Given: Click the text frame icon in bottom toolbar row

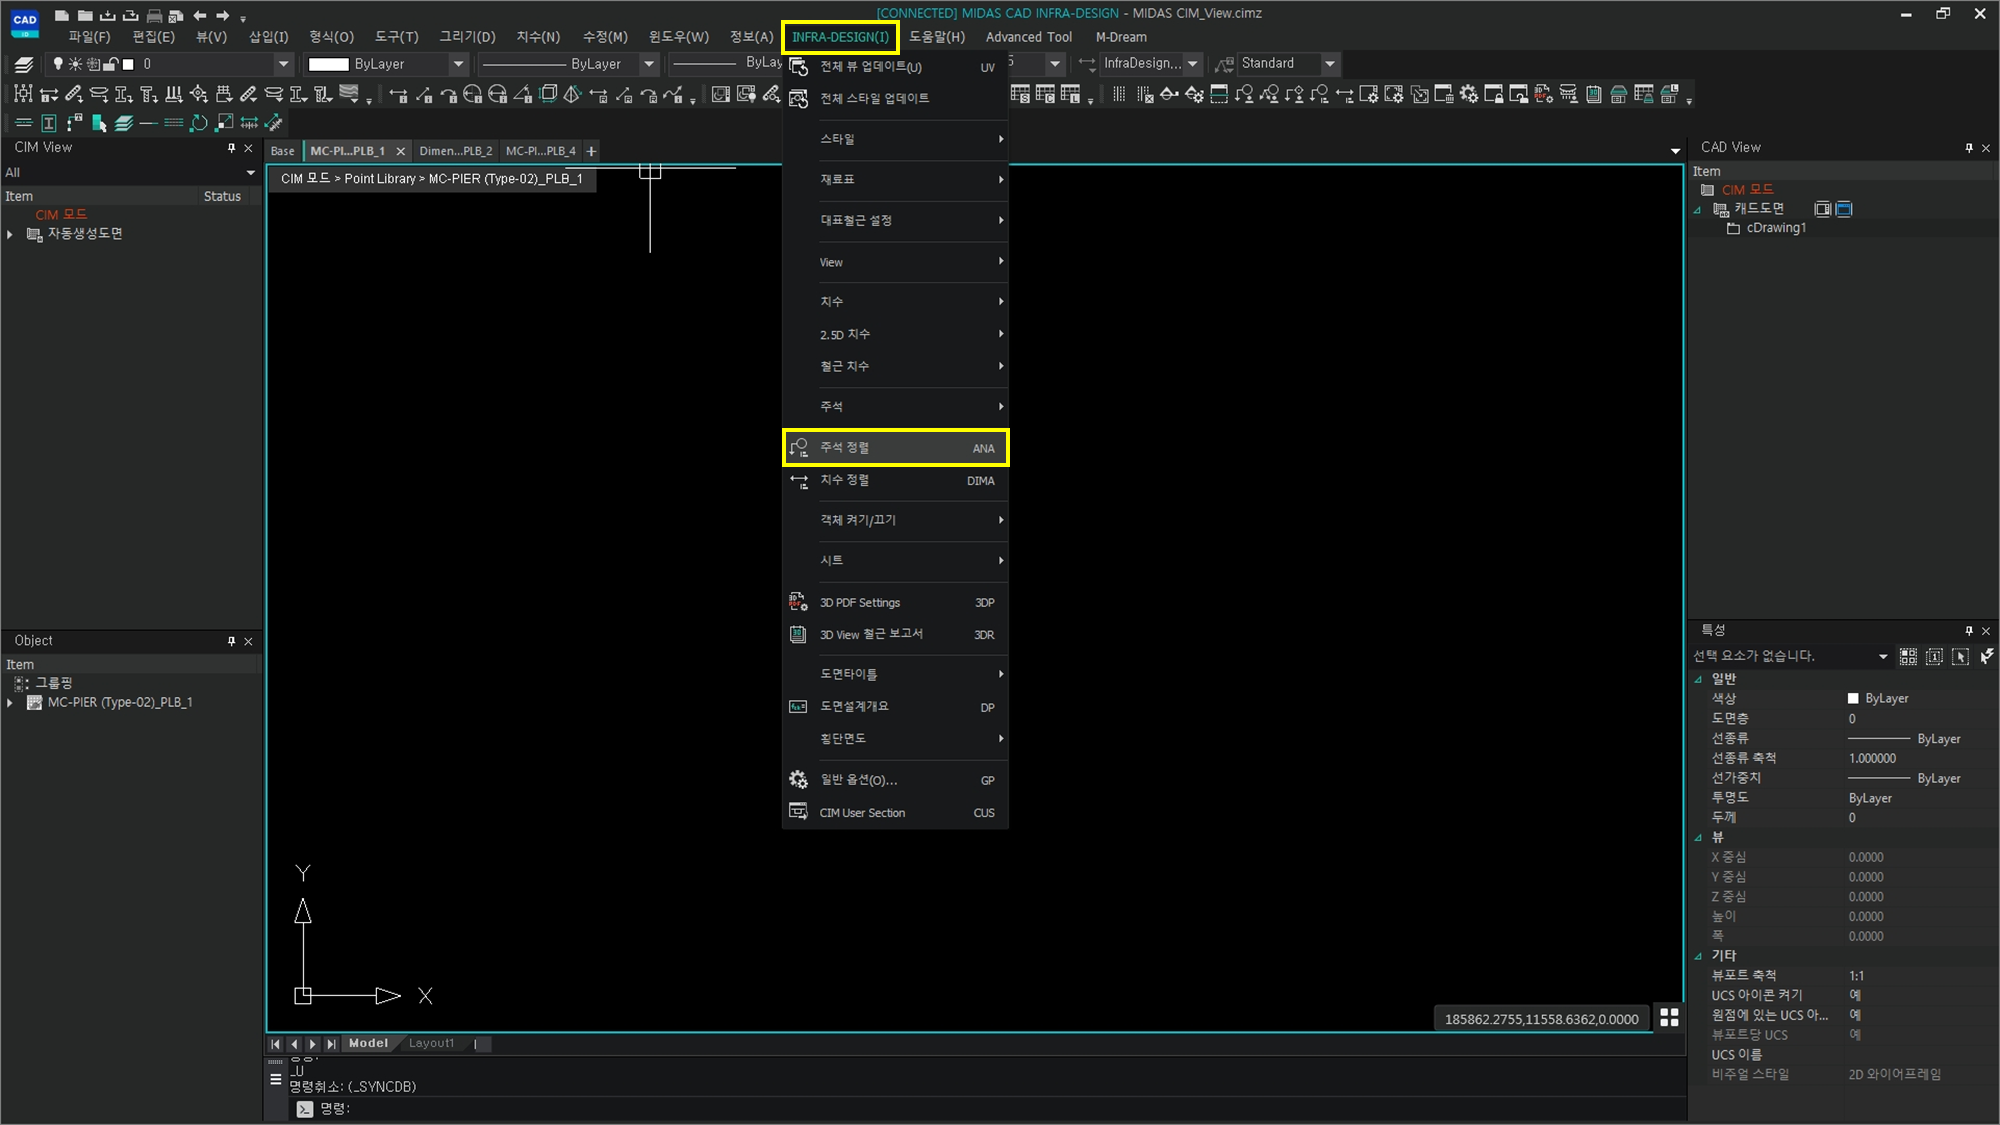Looking at the screenshot, I should pyautogui.click(x=49, y=123).
